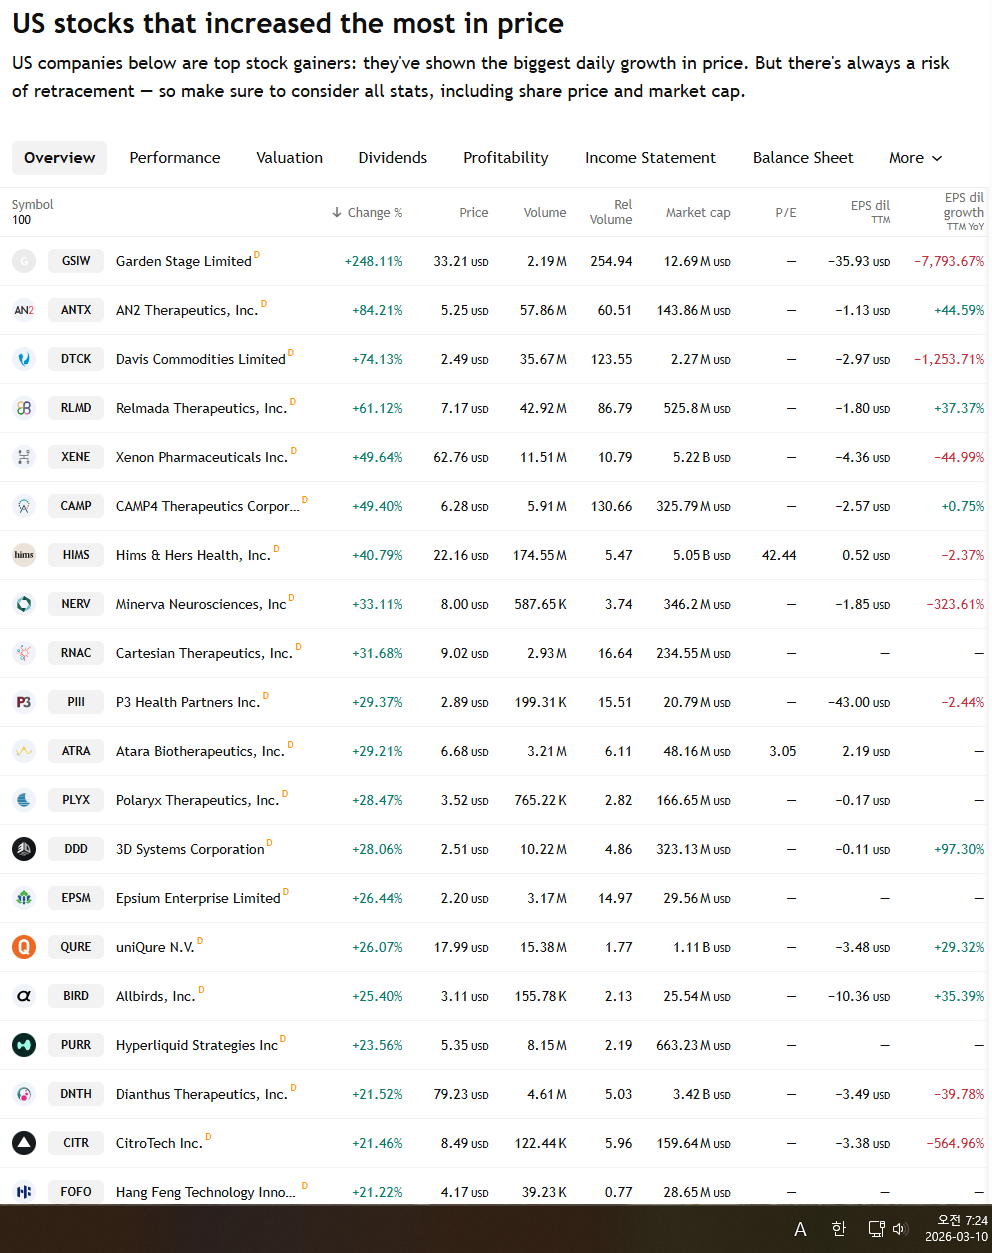Open the CITR ticker symbol
The image size is (992, 1253).
pyautogui.click(x=76, y=1143)
